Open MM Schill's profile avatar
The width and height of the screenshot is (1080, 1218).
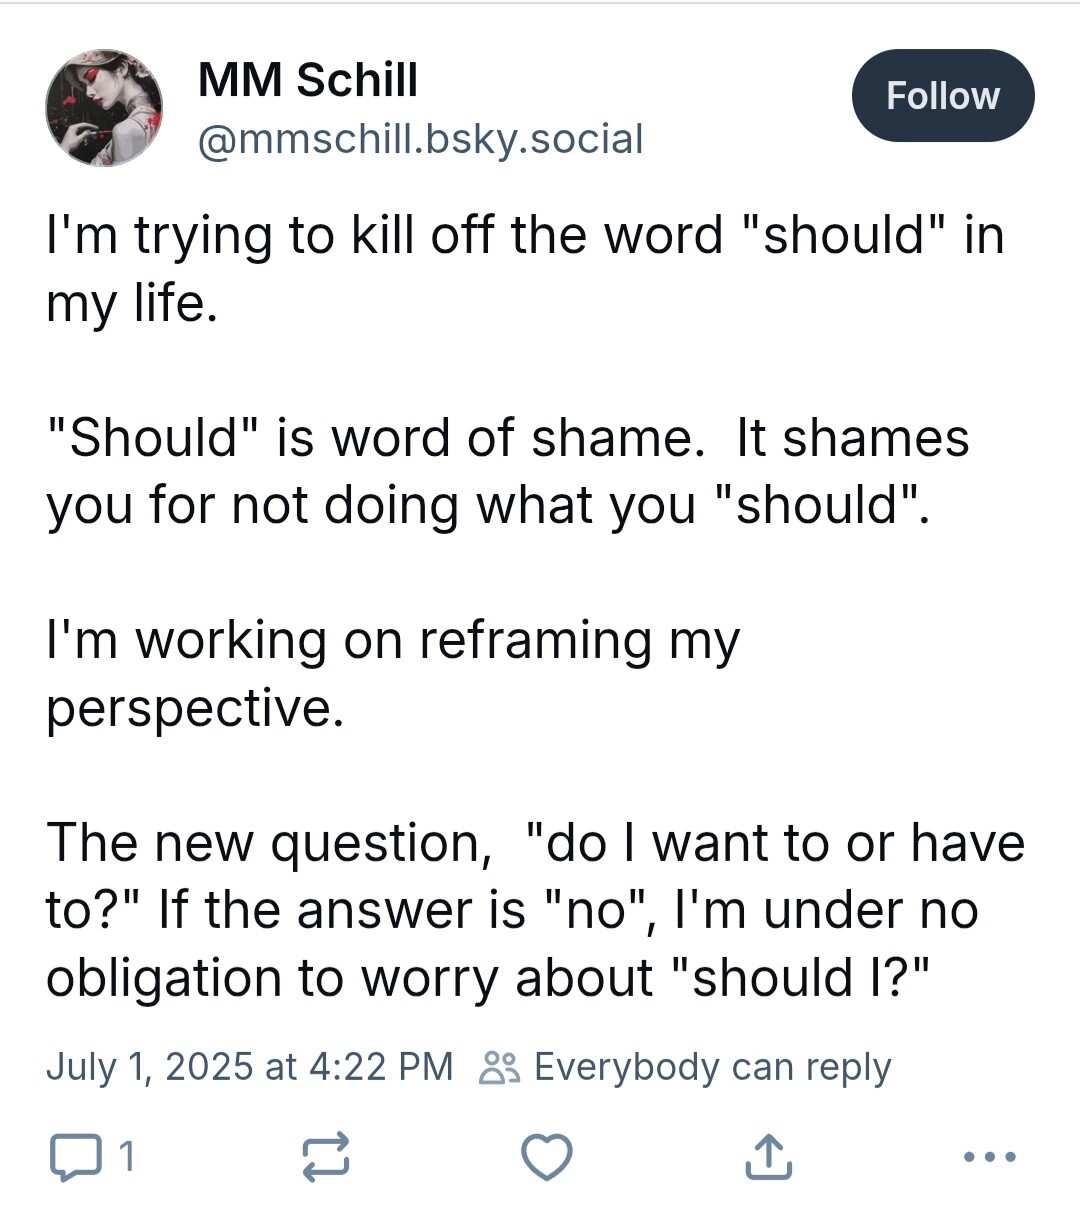pos(104,107)
